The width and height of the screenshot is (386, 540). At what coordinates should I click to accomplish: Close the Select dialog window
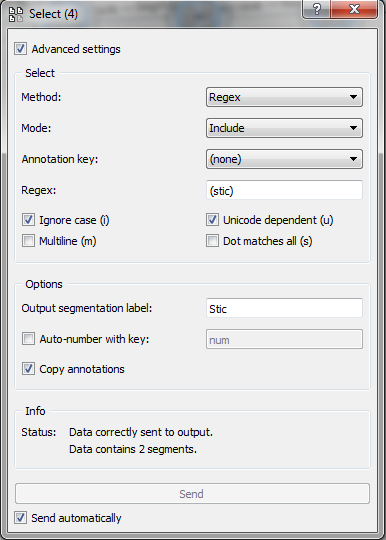(354, 9)
